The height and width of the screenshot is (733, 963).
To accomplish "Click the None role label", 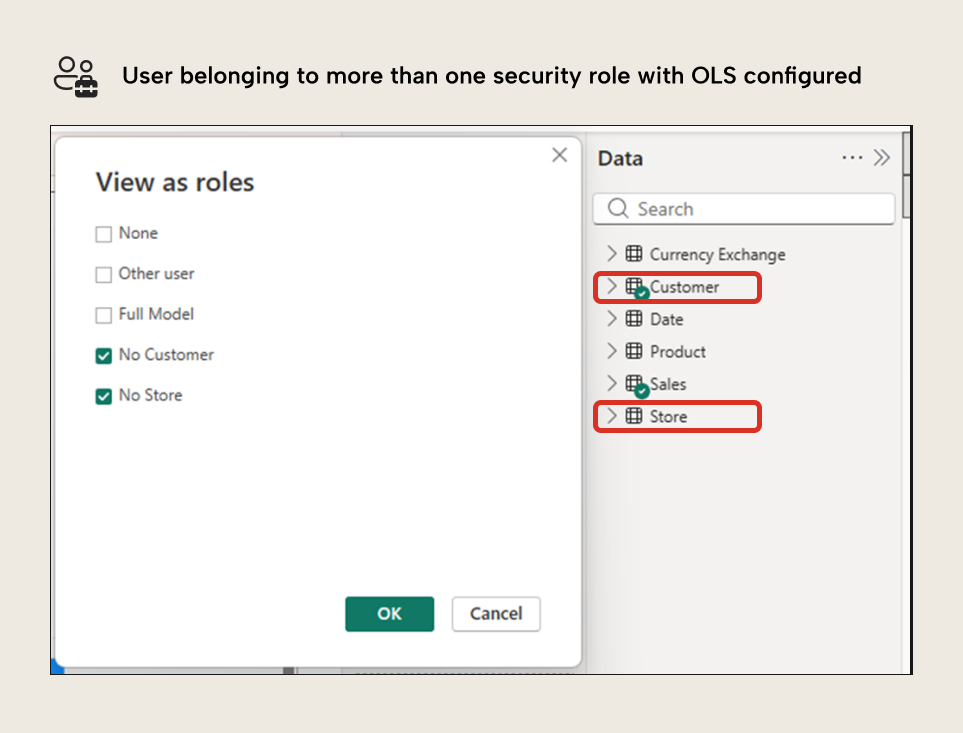I will coord(138,233).
